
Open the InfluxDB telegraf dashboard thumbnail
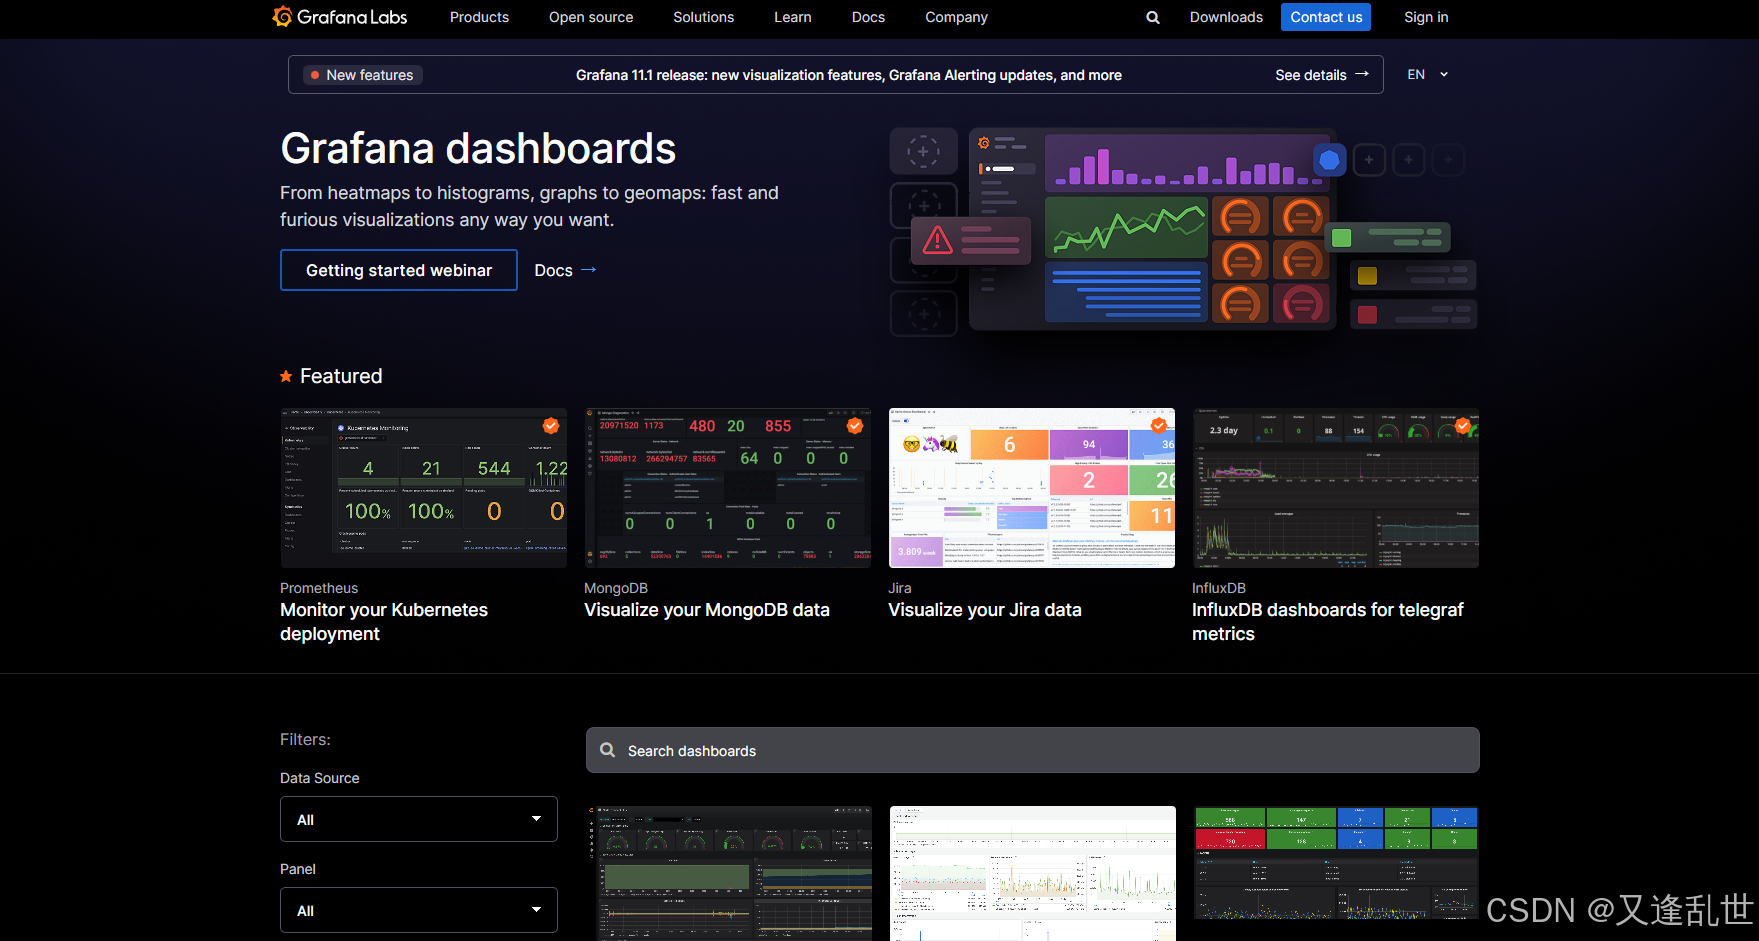pyautogui.click(x=1336, y=488)
